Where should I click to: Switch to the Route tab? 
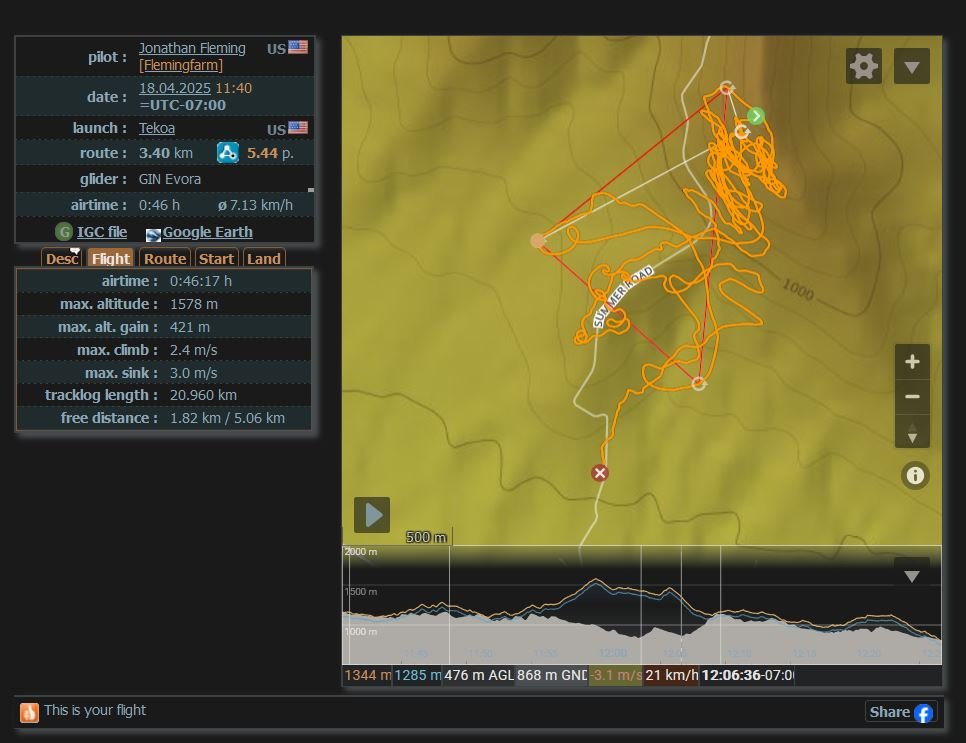164,258
